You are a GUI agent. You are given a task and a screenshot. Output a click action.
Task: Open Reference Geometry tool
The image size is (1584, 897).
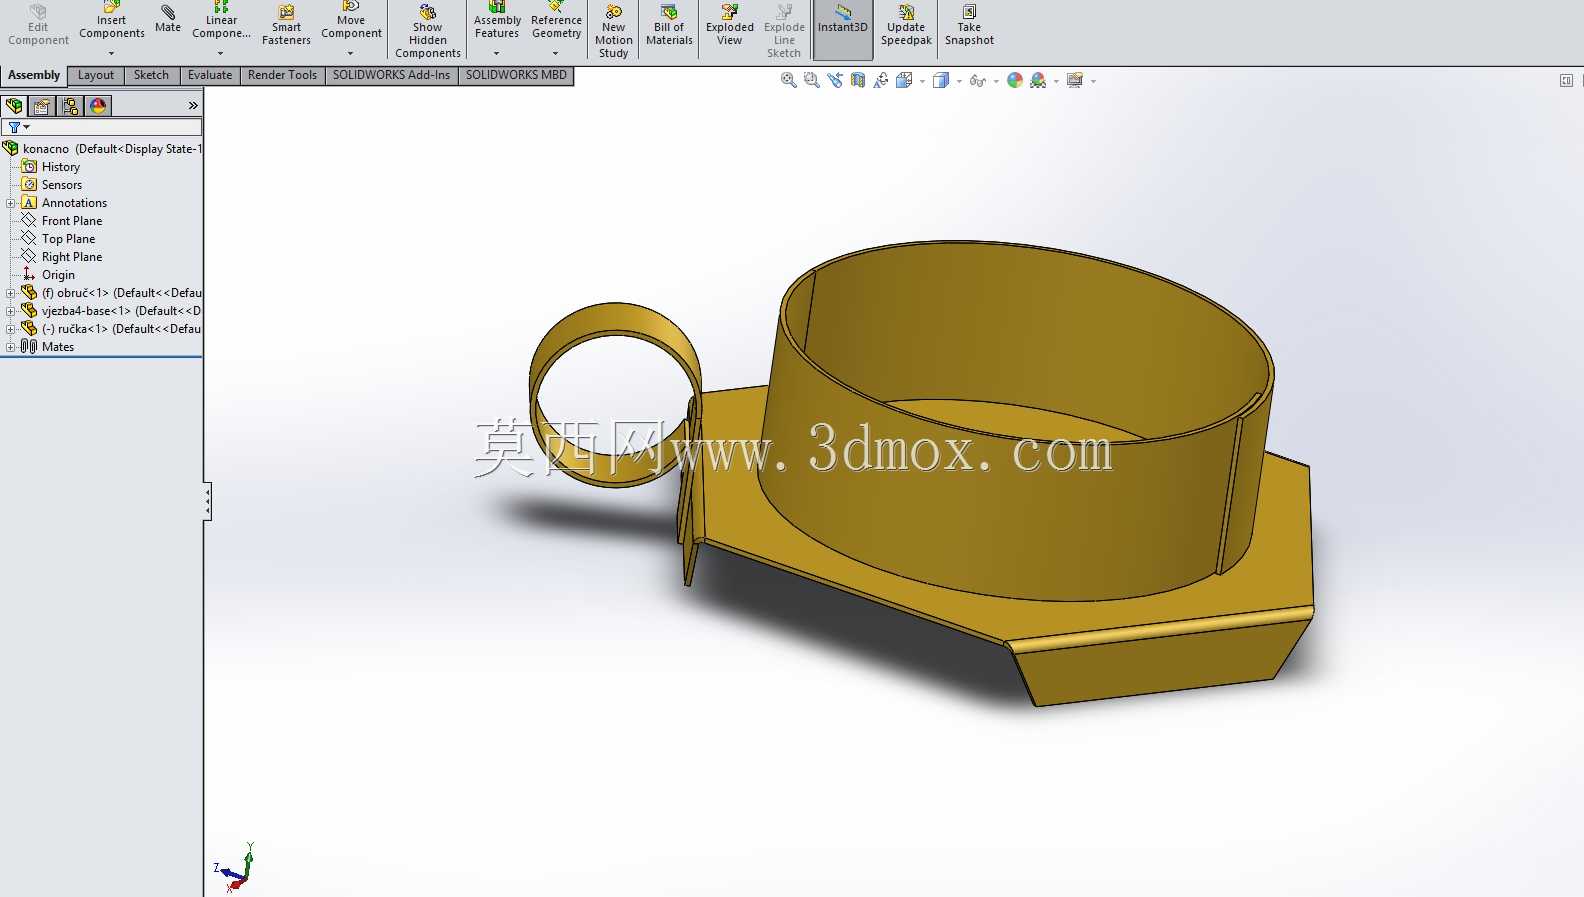(556, 22)
